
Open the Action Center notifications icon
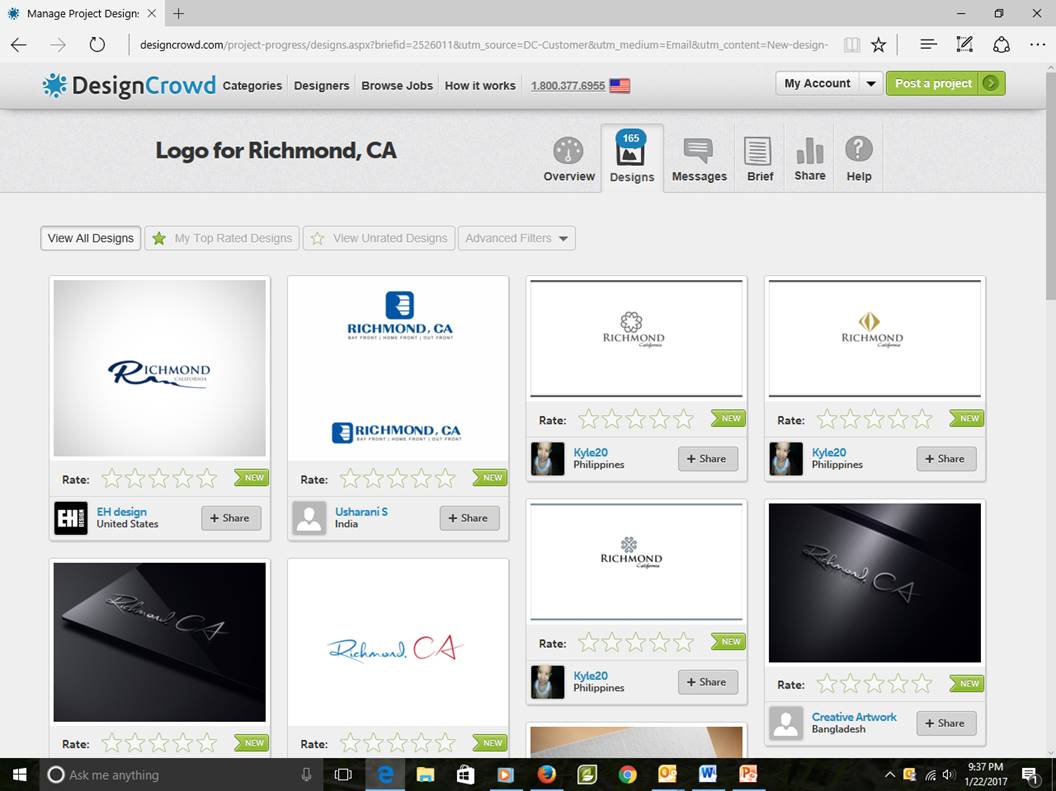(x=1029, y=775)
